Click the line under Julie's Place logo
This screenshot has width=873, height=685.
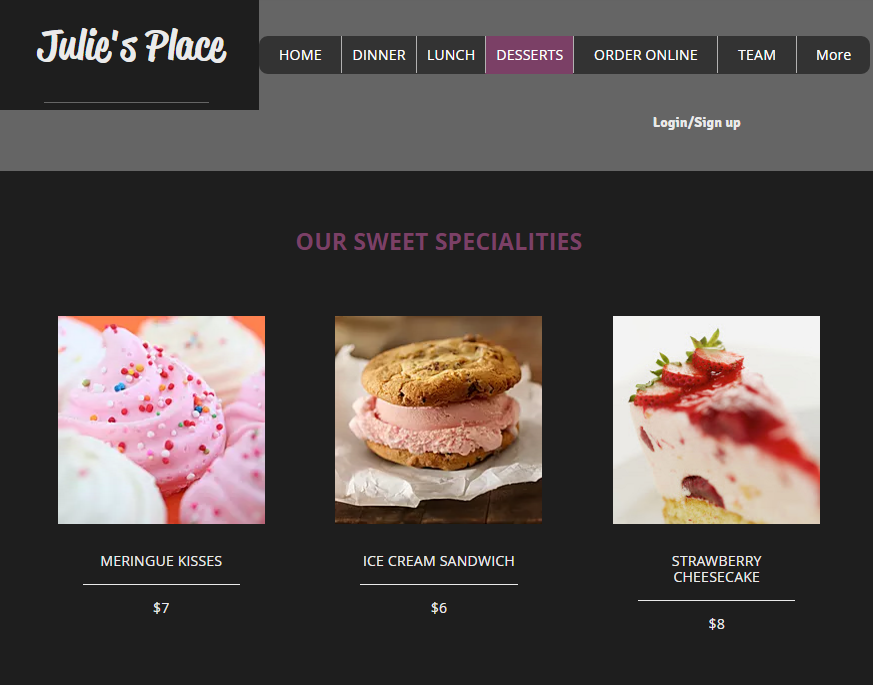click(126, 102)
